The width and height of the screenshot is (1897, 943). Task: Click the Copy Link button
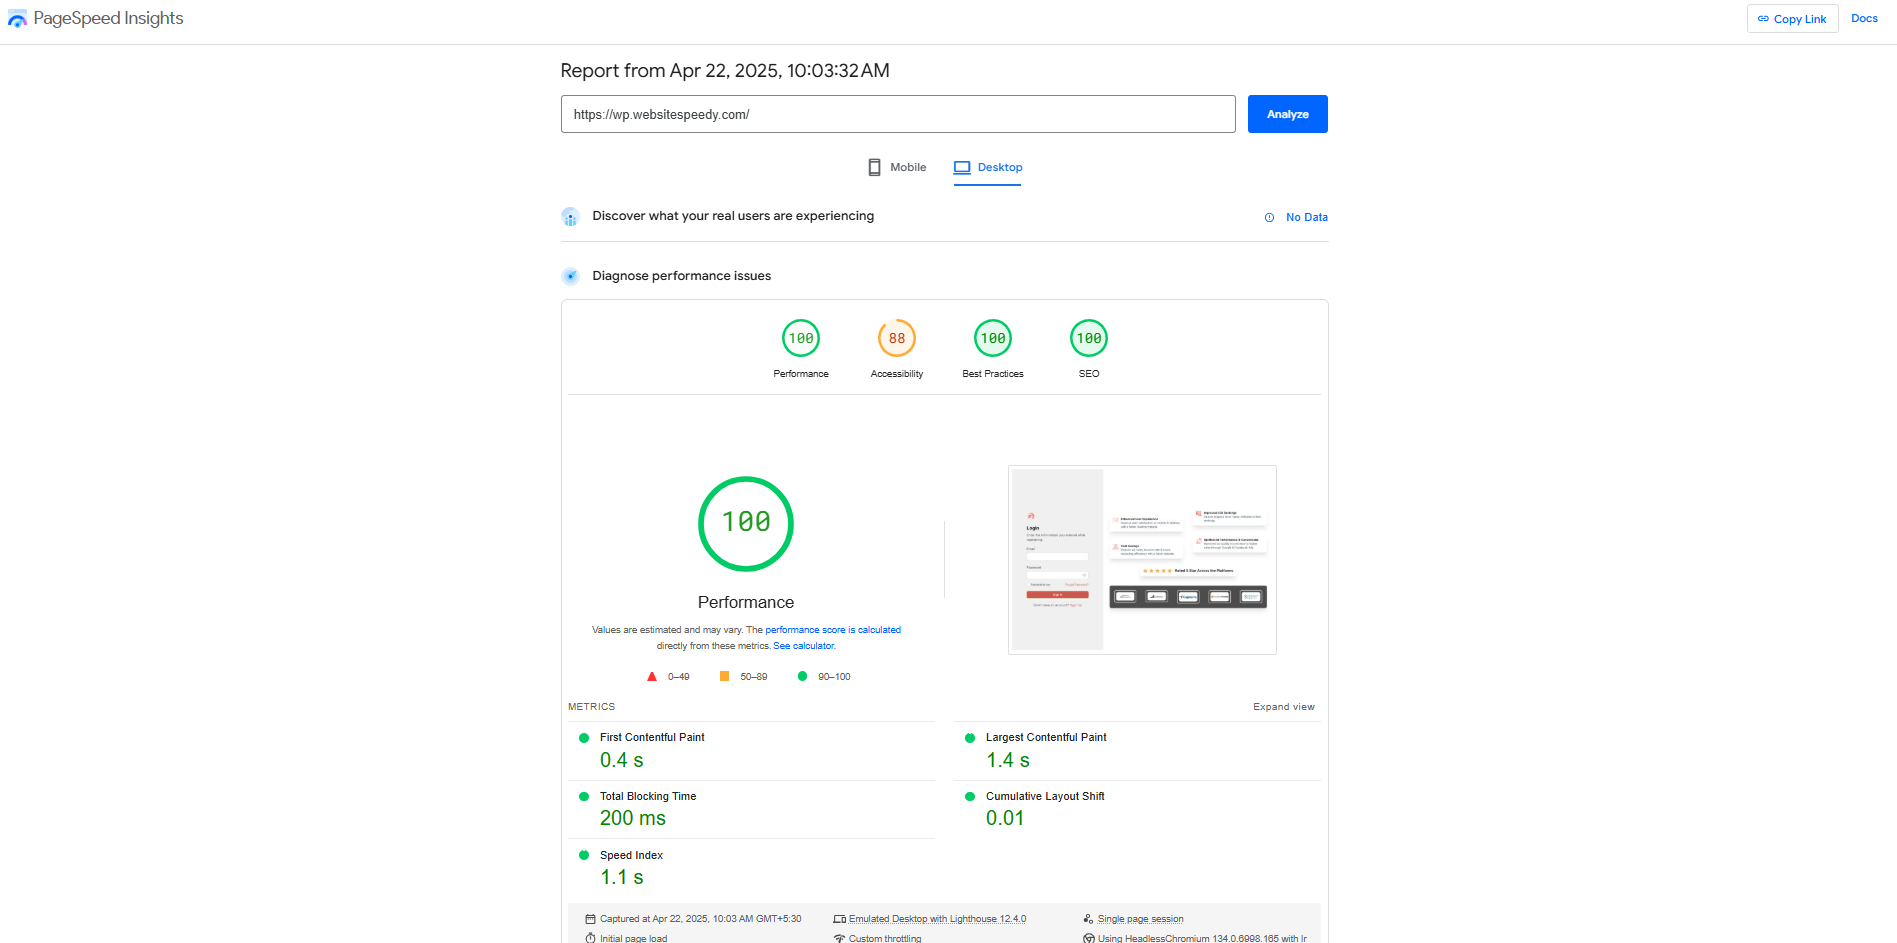(1792, 19)
